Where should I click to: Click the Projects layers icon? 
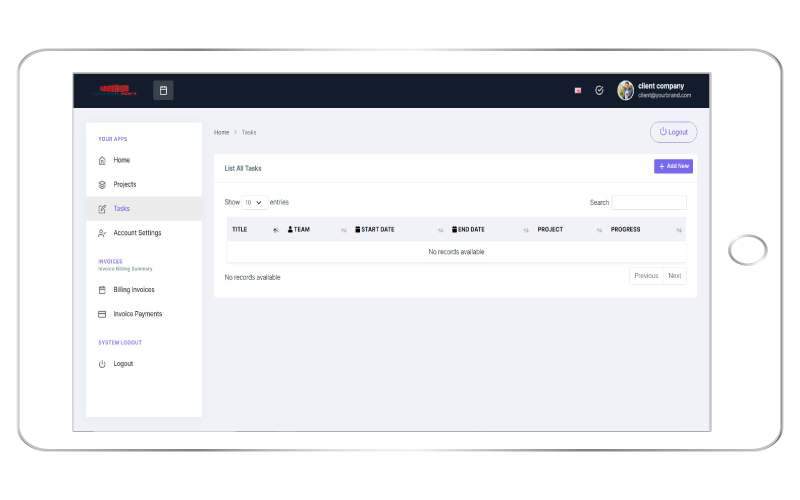(x=102, y=185)
